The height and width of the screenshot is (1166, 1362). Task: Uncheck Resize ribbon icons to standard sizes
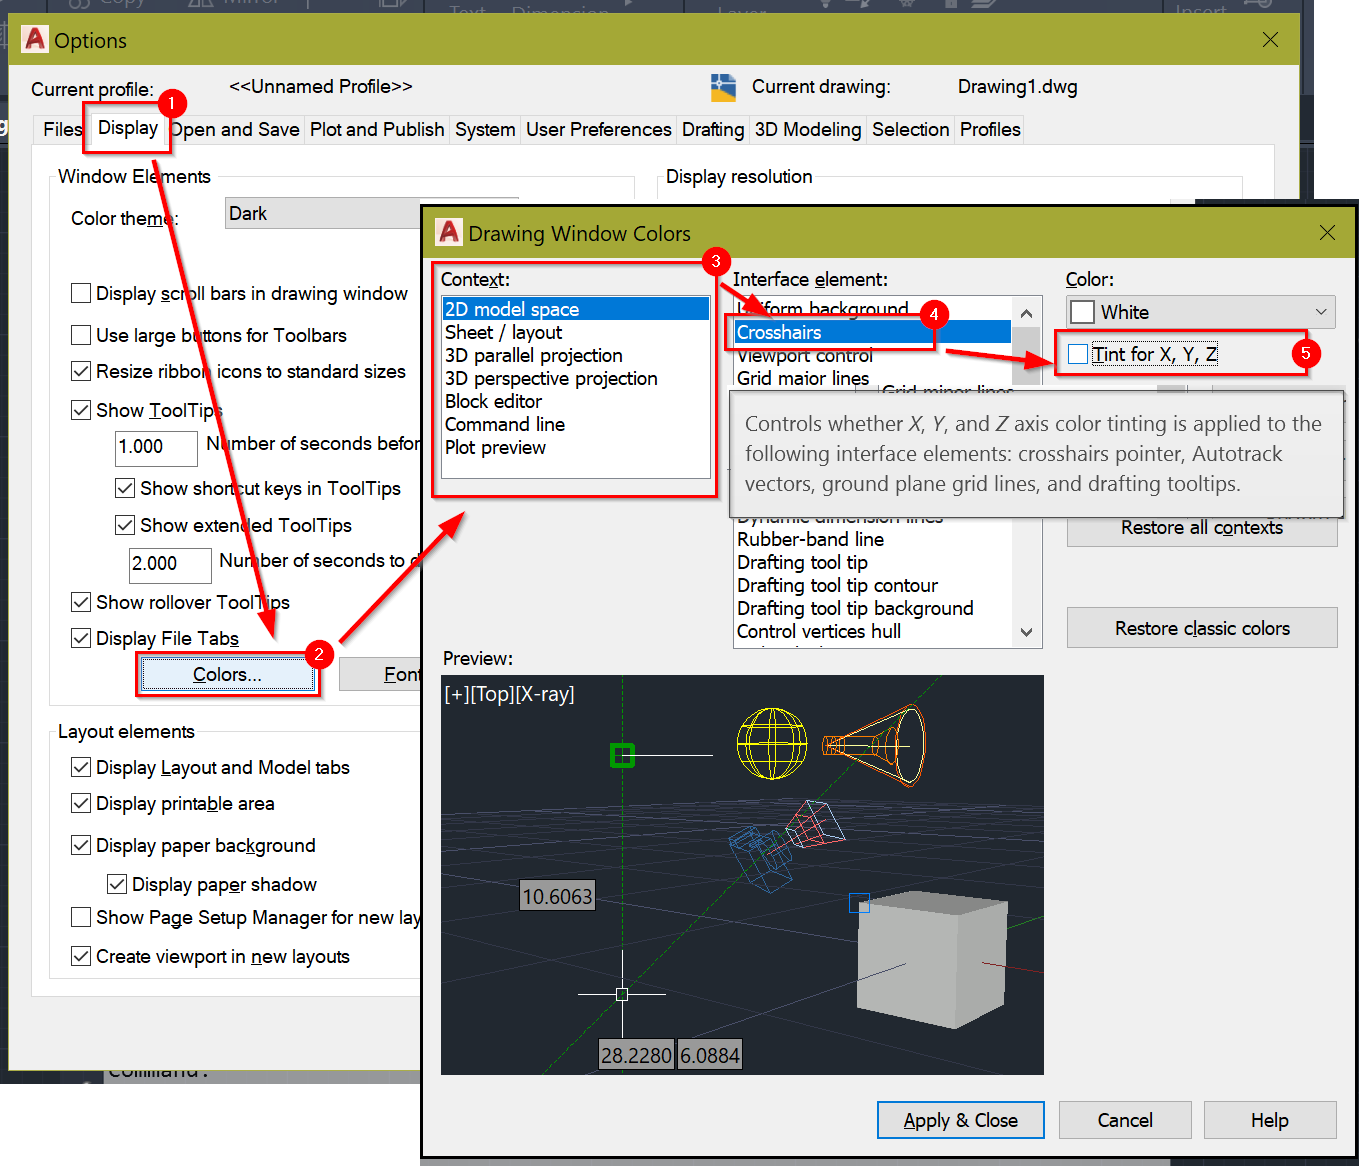tap(81, 371)
